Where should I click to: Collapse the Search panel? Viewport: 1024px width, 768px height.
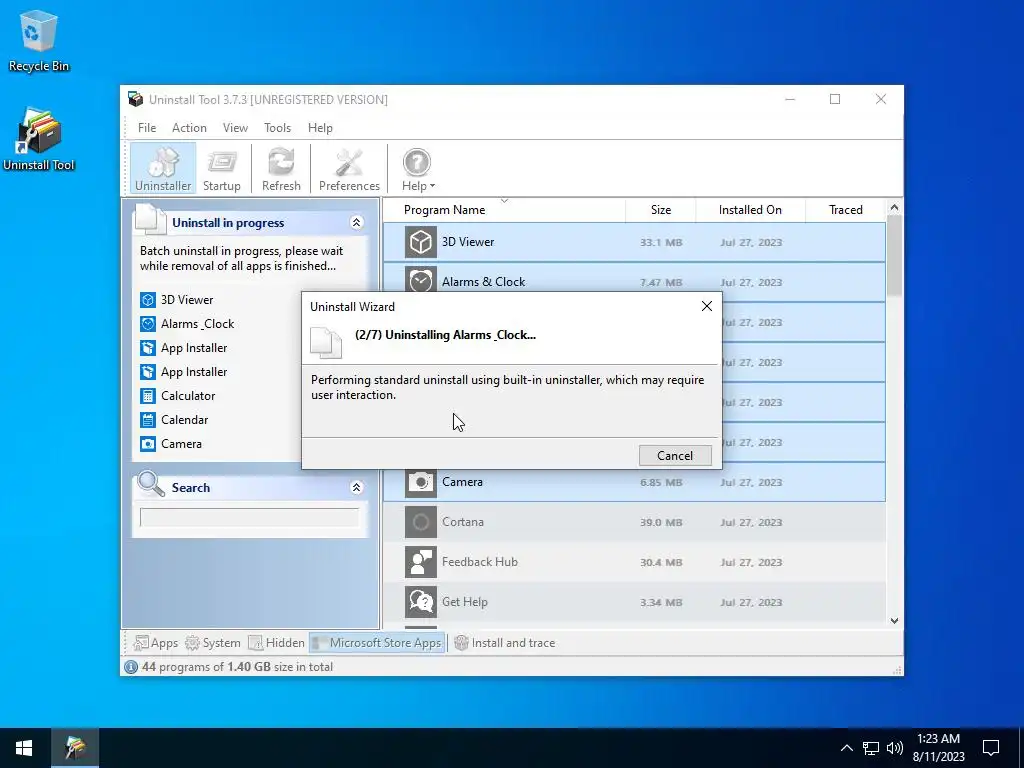[x=357, y=487]
